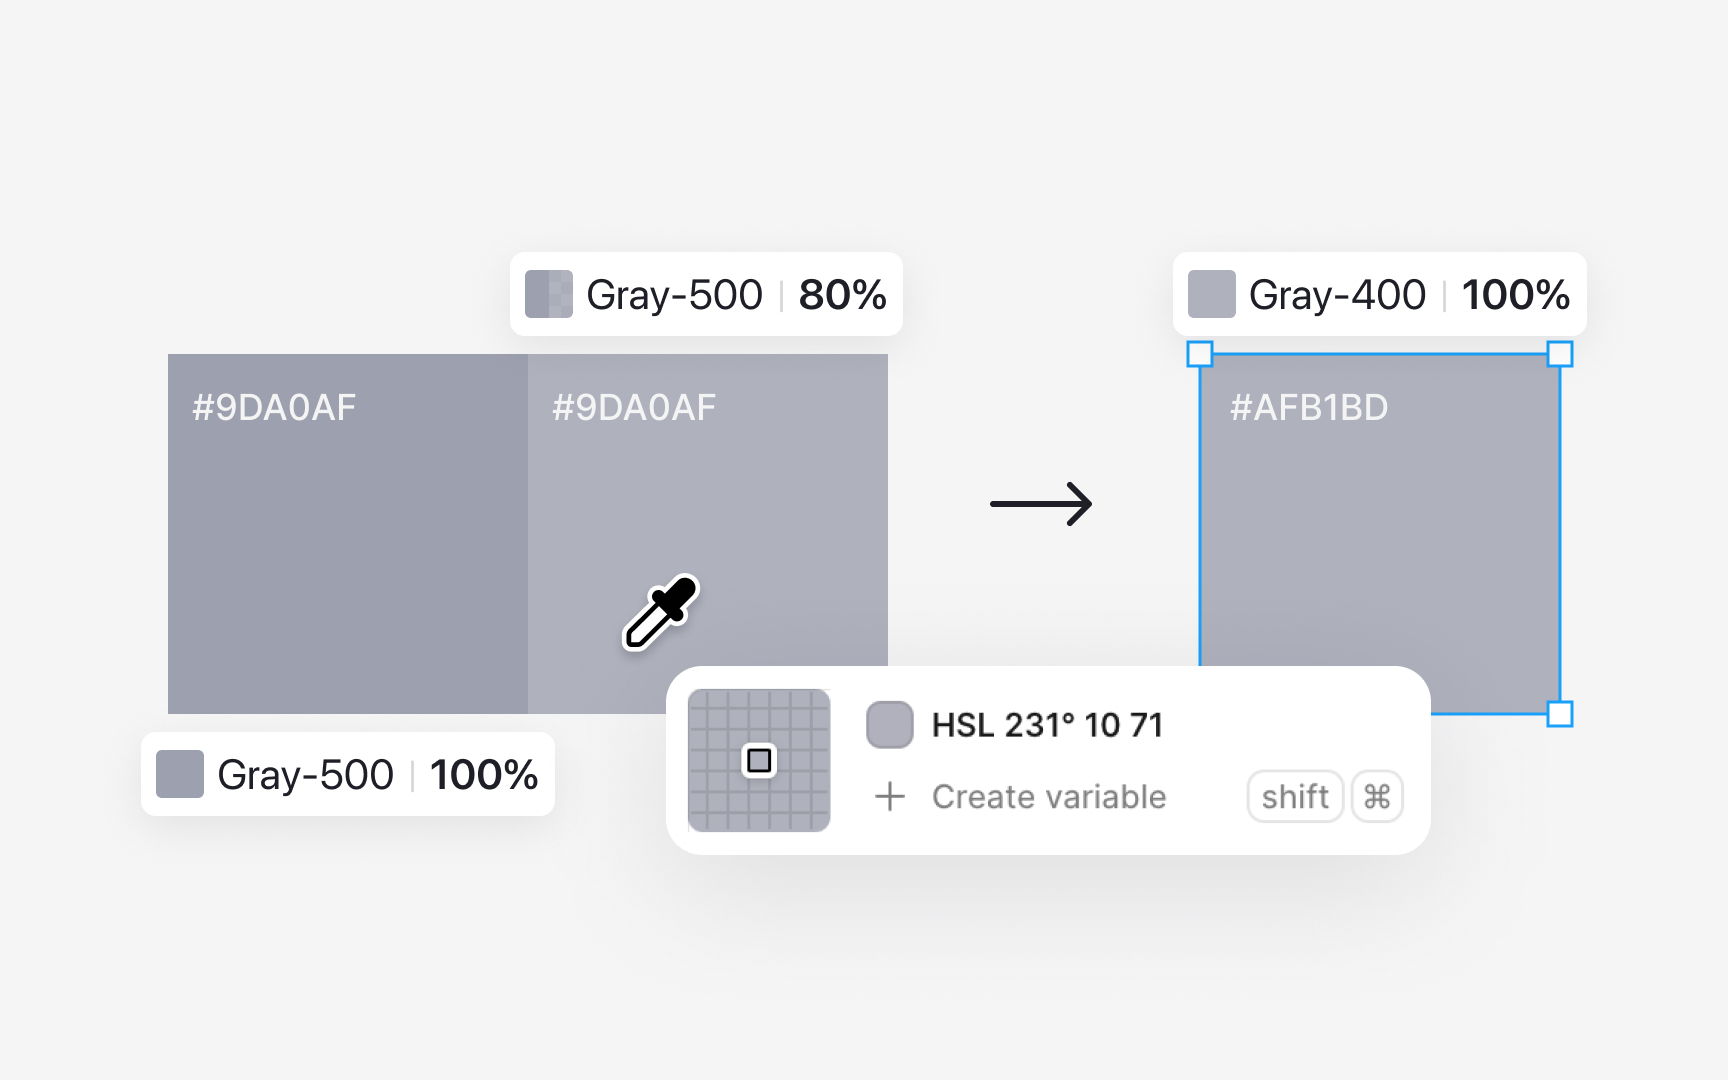Image resolution: width=1728 pixels, height=1080 pixels.
Task: Click the right-pointing arrow icon
Action: [1040, 504]
